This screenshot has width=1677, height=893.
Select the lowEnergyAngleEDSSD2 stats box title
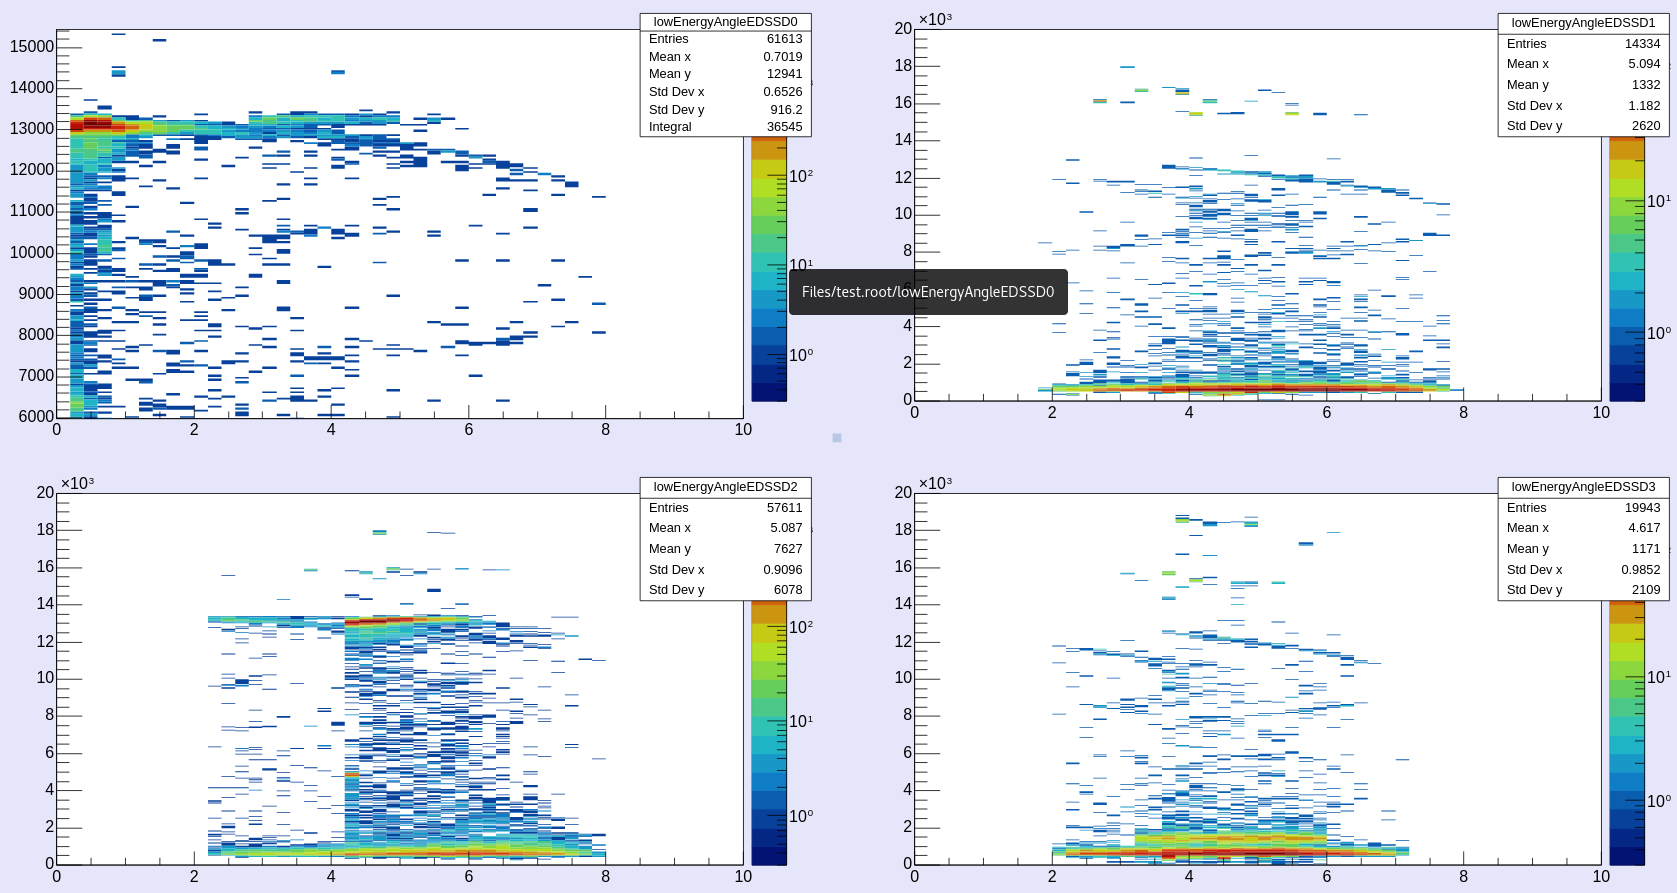(x=725, y=487)
